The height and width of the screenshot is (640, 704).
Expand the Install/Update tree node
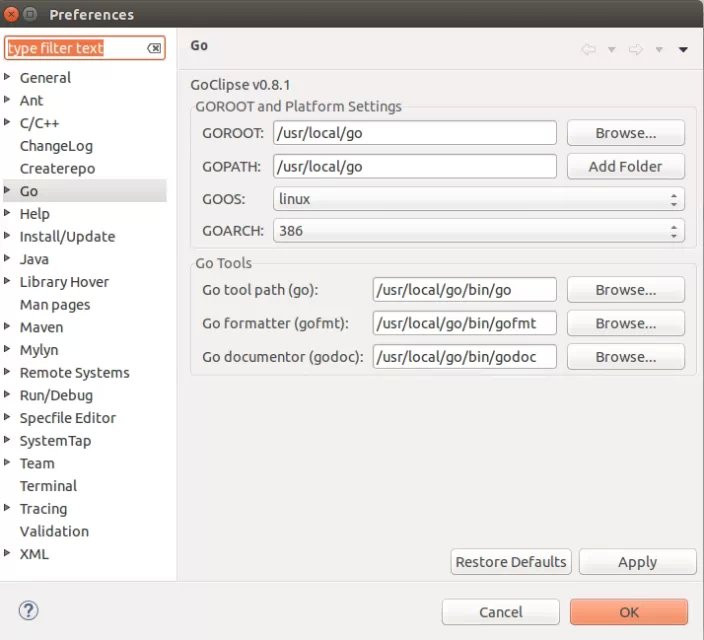[x=7, y=235]
